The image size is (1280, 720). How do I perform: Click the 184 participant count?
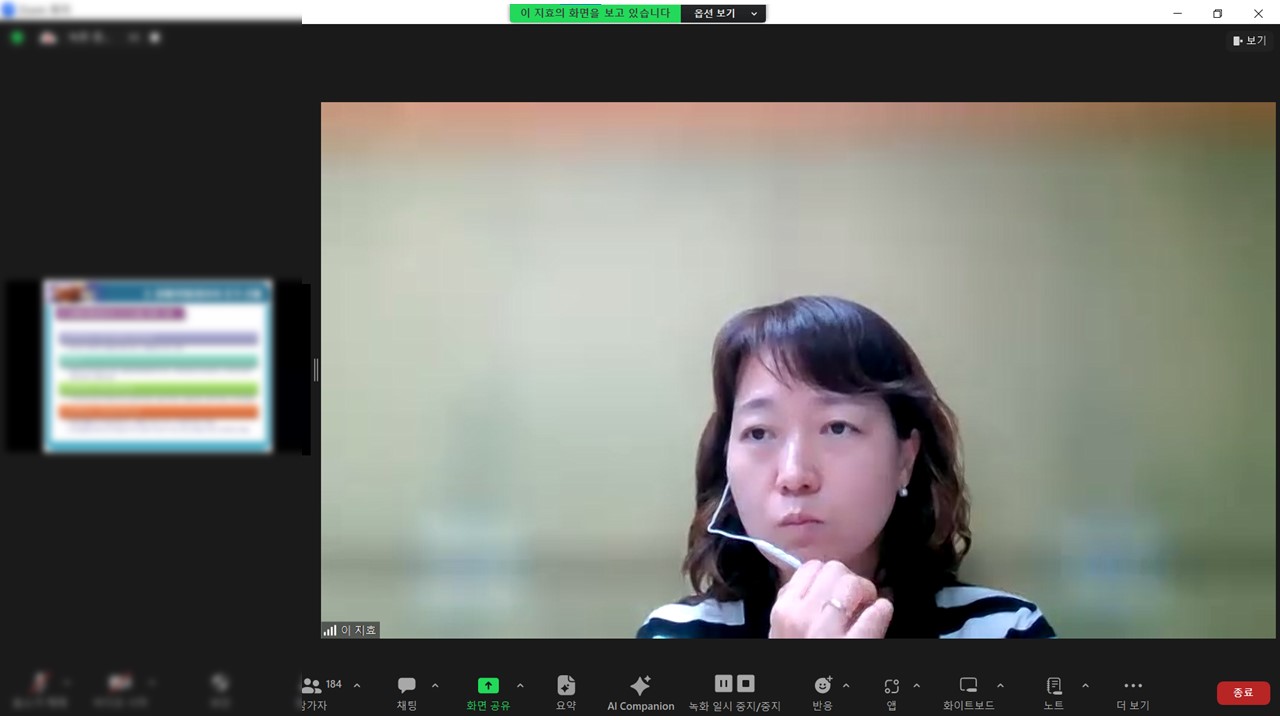coord(333,684)
